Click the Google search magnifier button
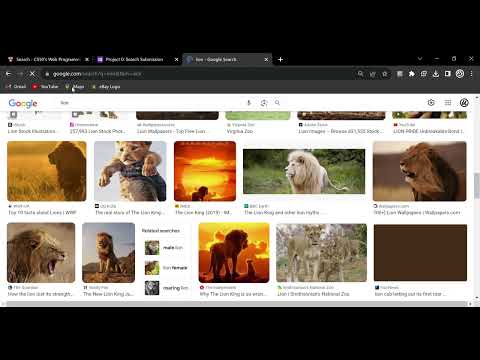The image size is (480, 360). pyautogui.click(x=277, y=103)
